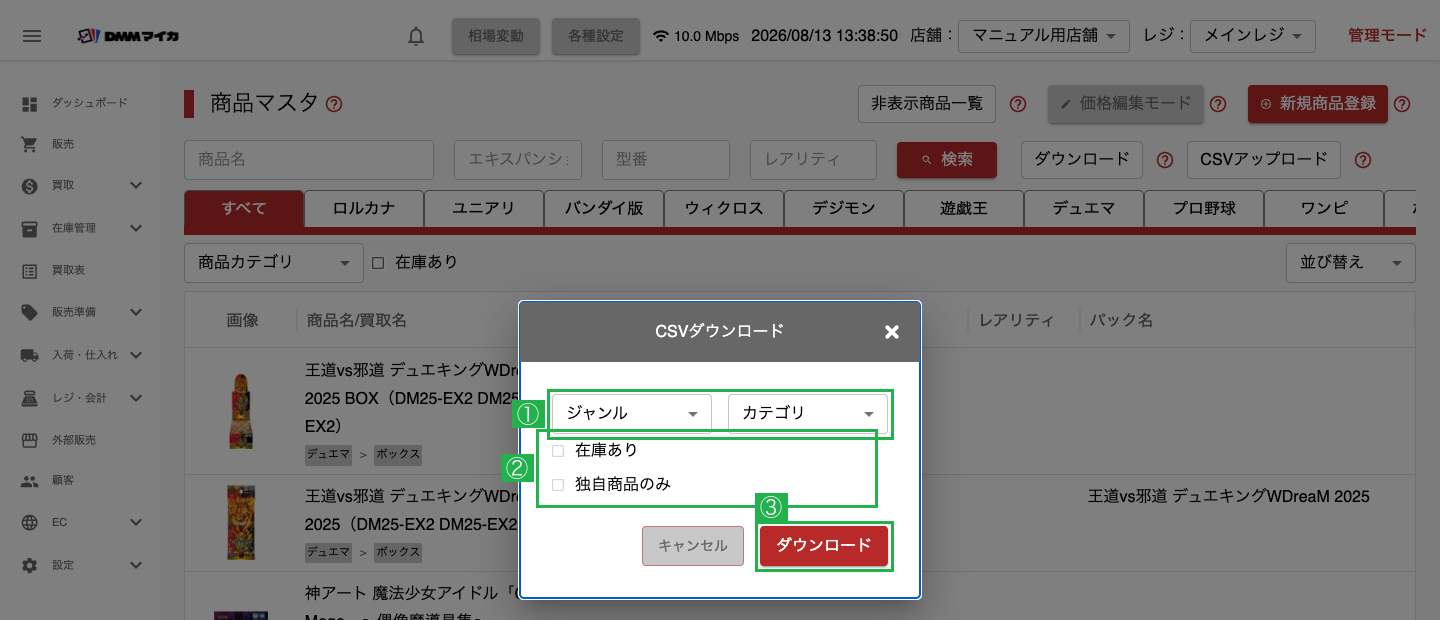This screenshot has height=620, width=1440.
Task: Open the ジャンル dropdown in dialog
Action: (x=632, y=413)
